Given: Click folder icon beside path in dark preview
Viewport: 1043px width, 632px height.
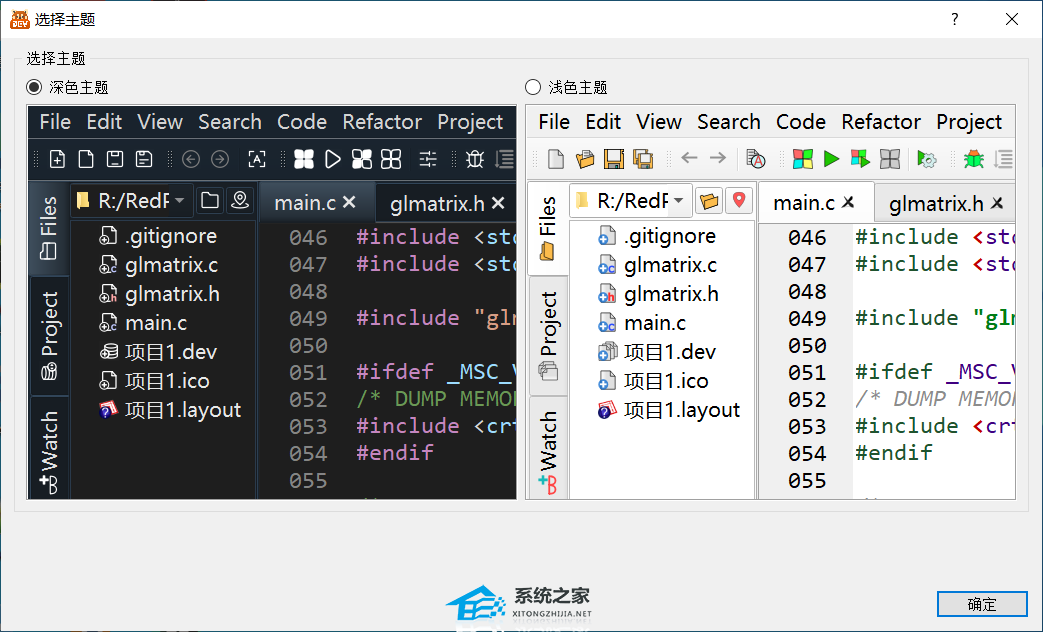Looking at the screenshot, I should (x=210, y=200).
